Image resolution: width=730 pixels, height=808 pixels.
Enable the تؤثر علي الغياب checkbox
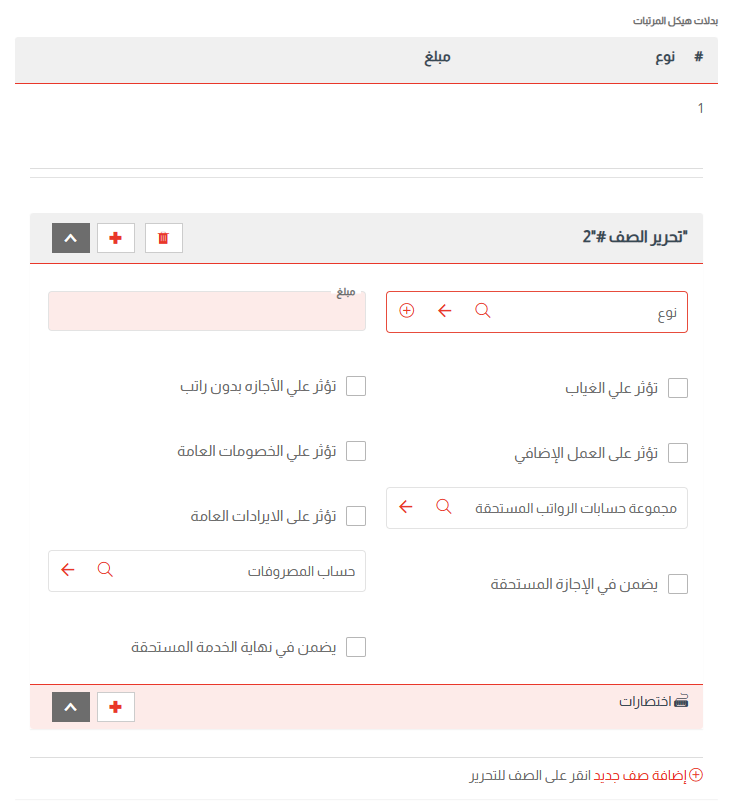coord(678,388)
